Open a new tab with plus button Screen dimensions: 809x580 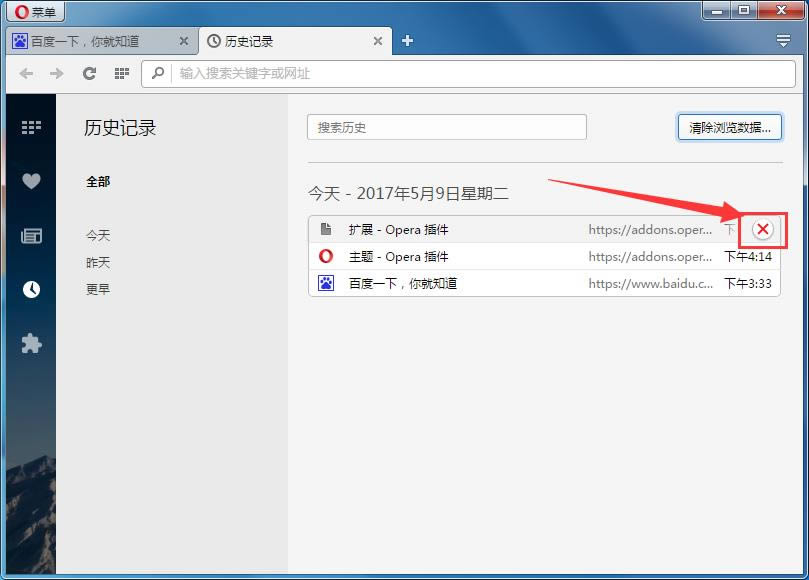click(x=407, y=41)
